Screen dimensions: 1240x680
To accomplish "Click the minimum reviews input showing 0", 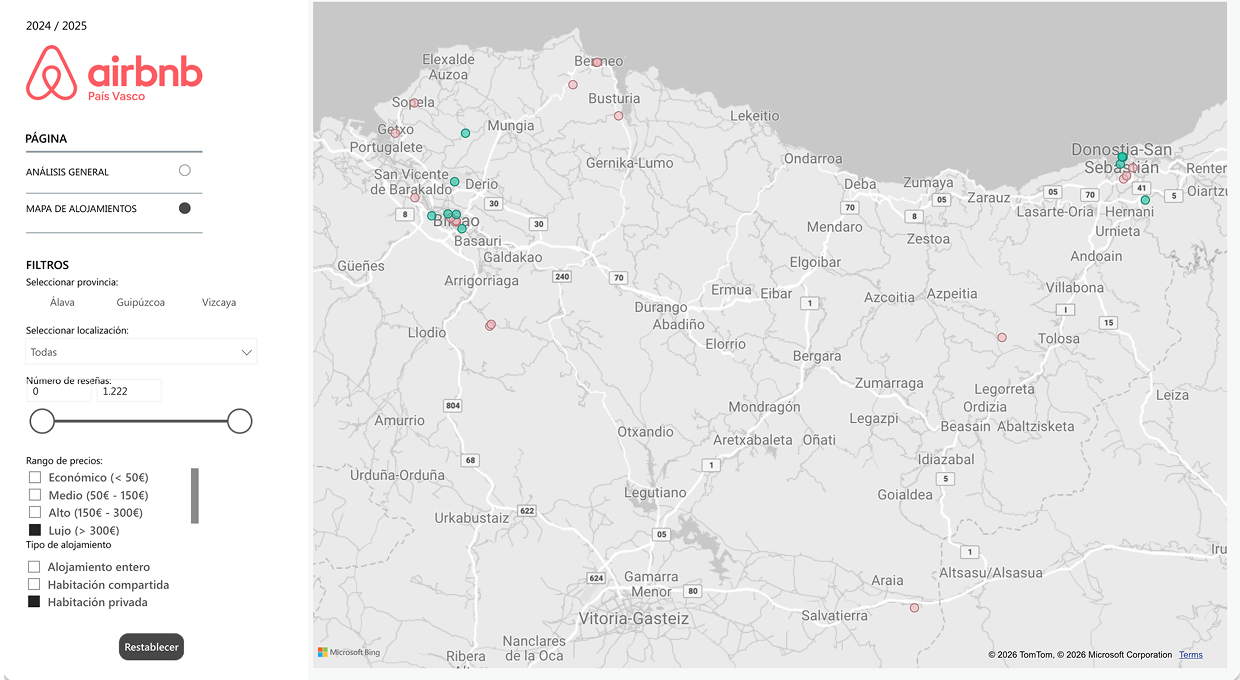I will point(58,390).
